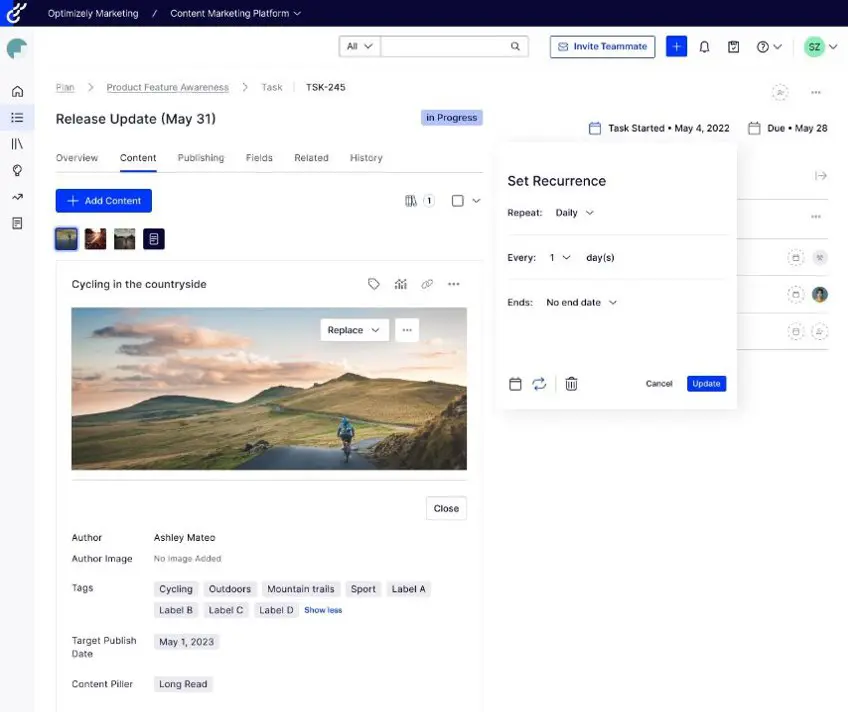
Task: Open the document icon in sidebar
Action: click(x=17, y=223)
